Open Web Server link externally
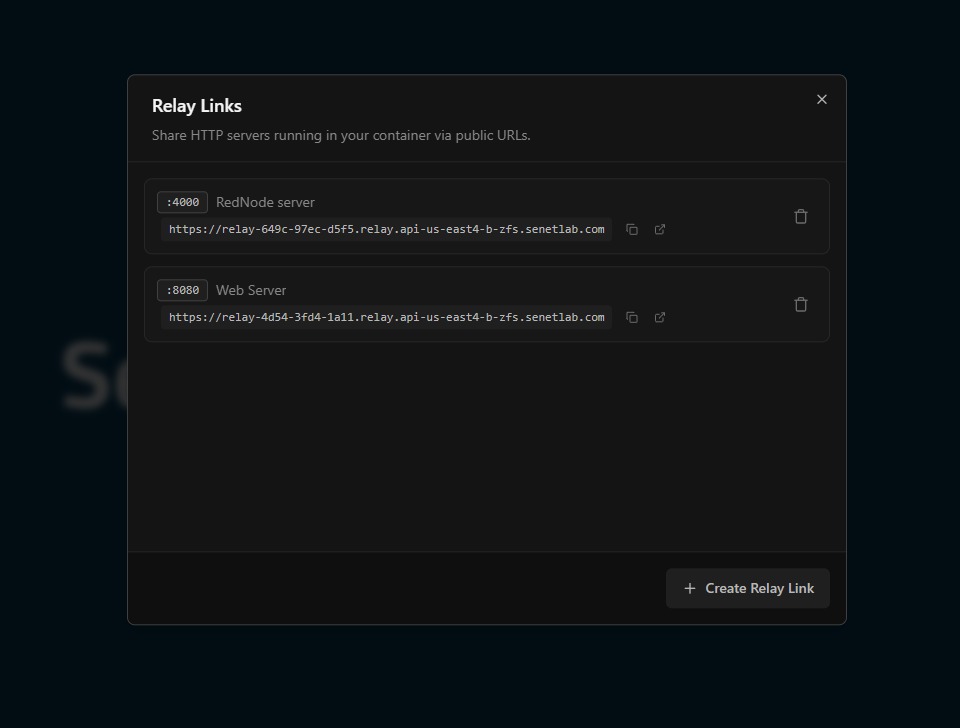 click(x=660, y=317)
